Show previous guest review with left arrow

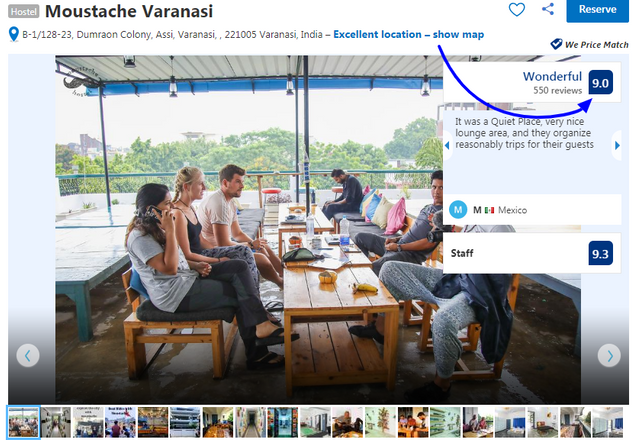coord(447,145)
